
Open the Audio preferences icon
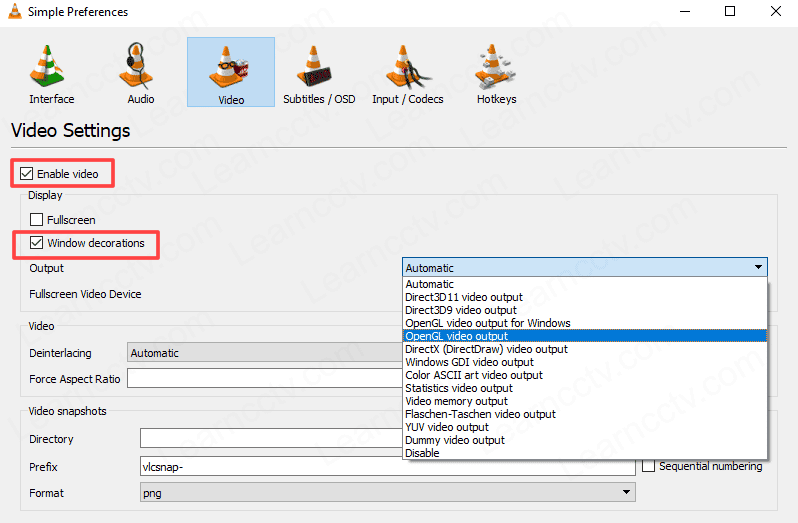[140, 72]
